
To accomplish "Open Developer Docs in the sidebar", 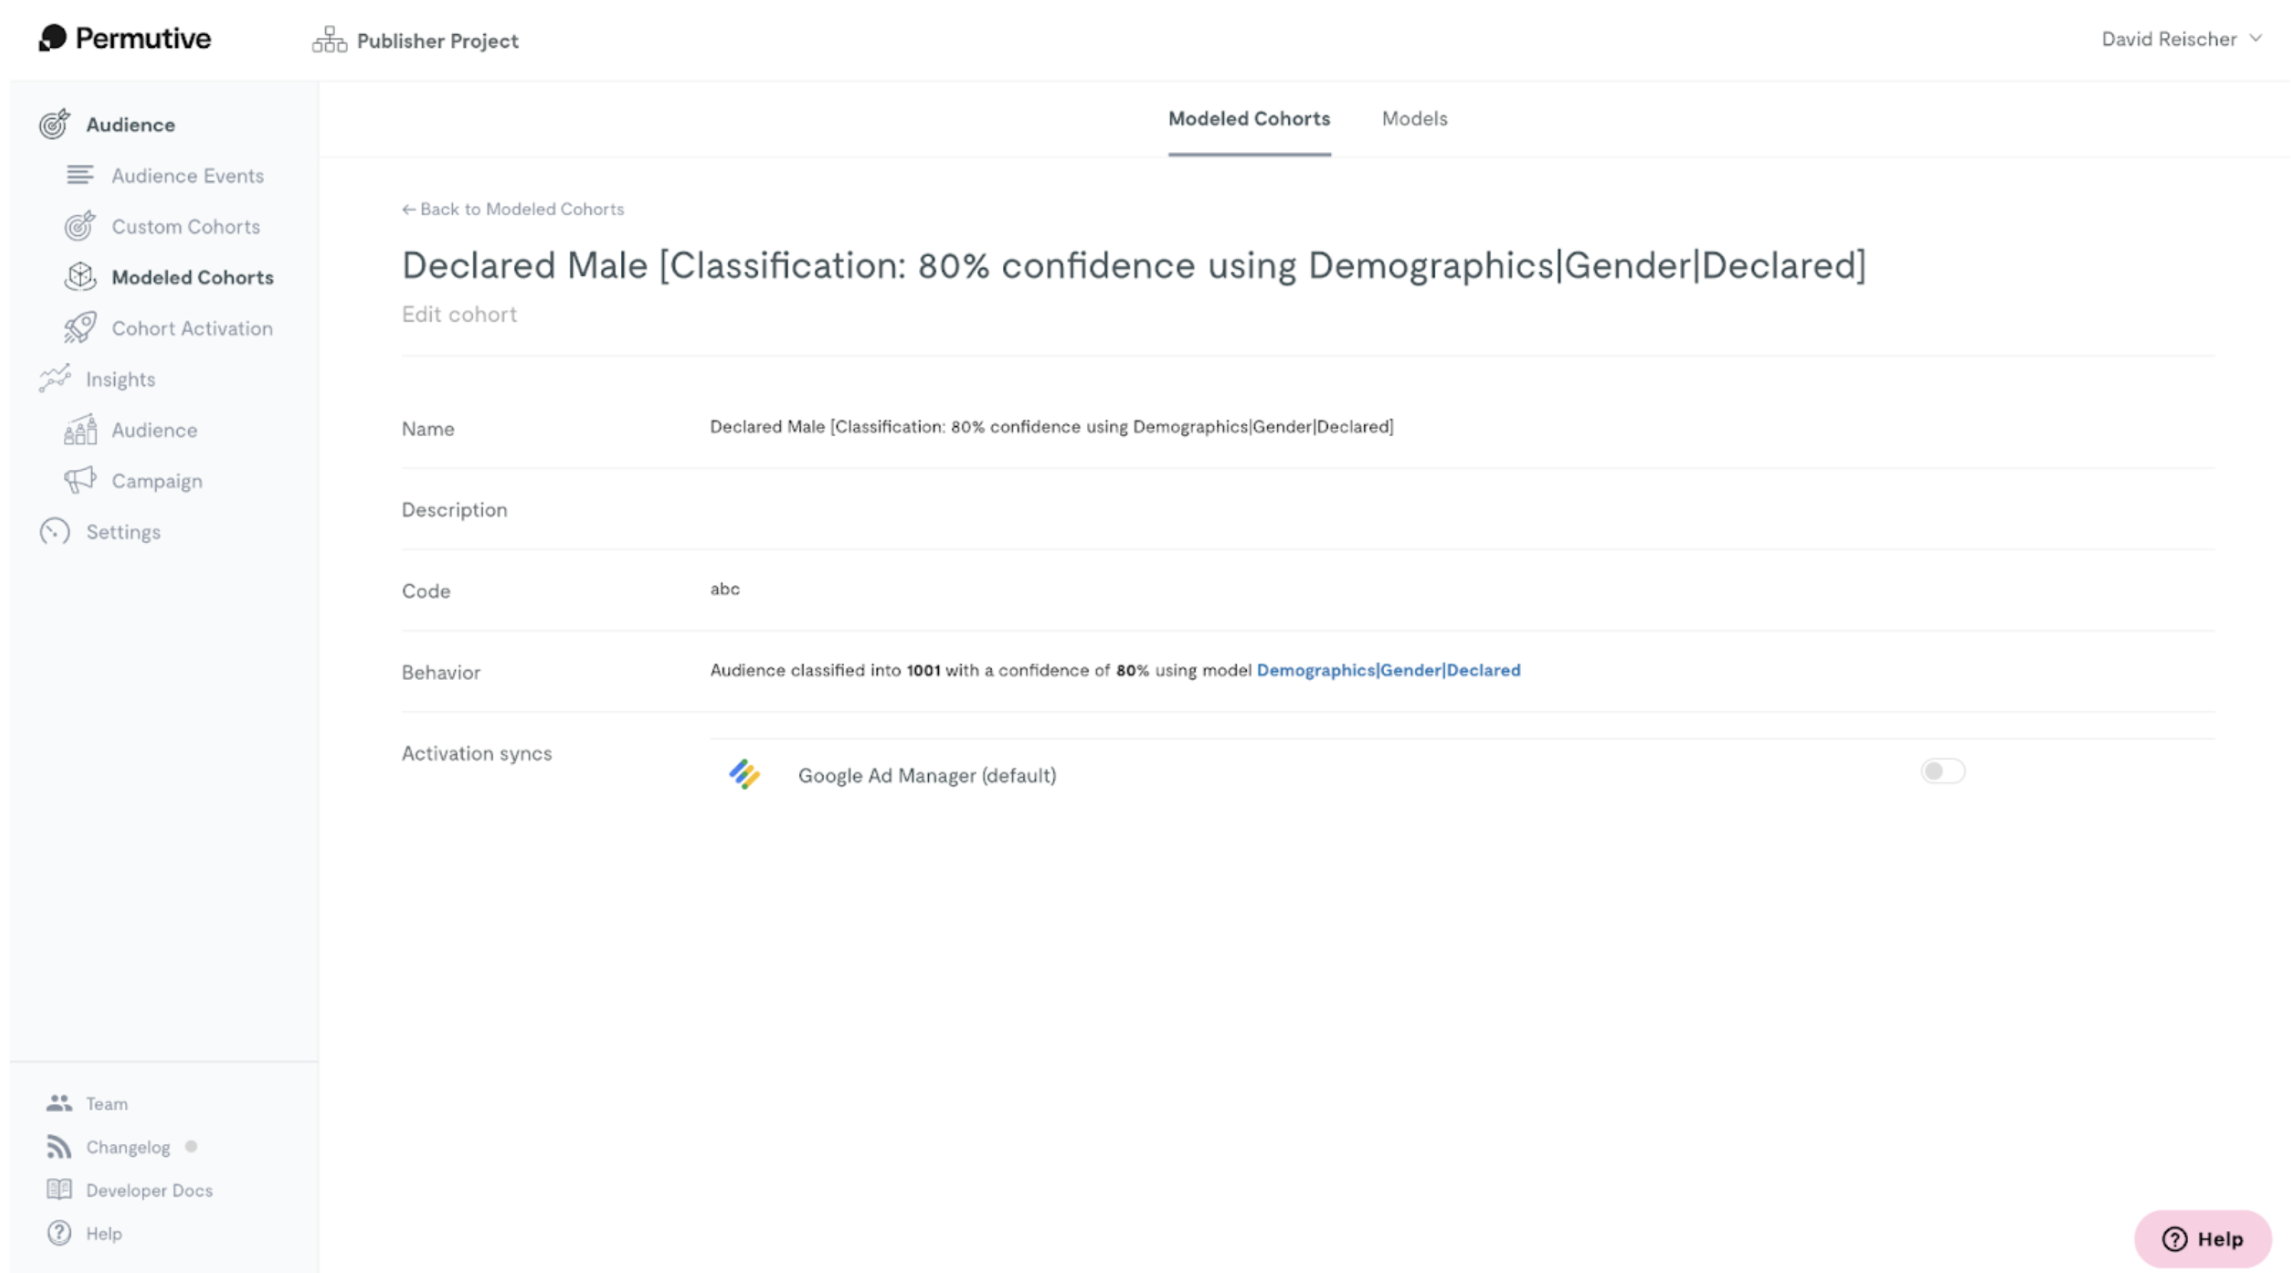I will (149, 1190).
